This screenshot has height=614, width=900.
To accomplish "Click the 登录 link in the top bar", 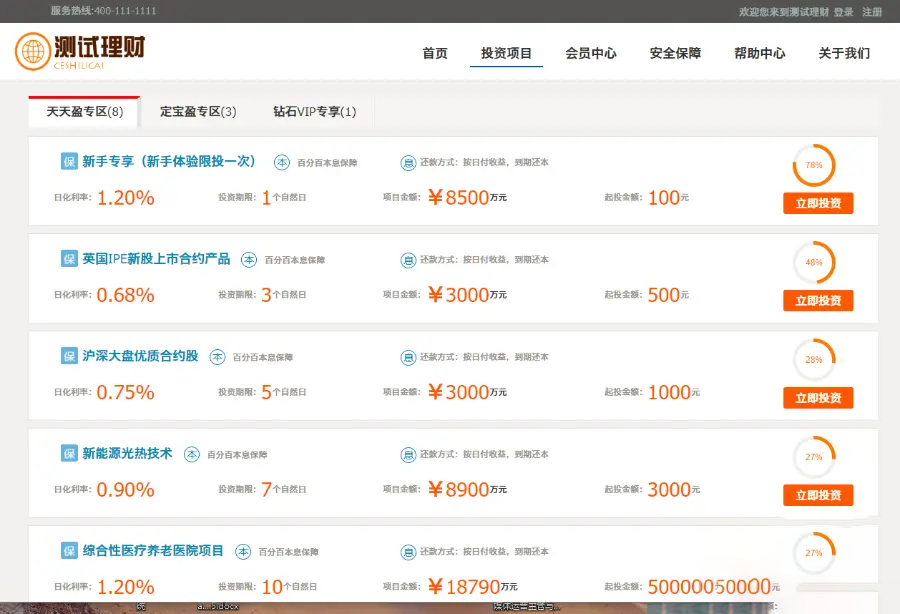I will point(843,12).
